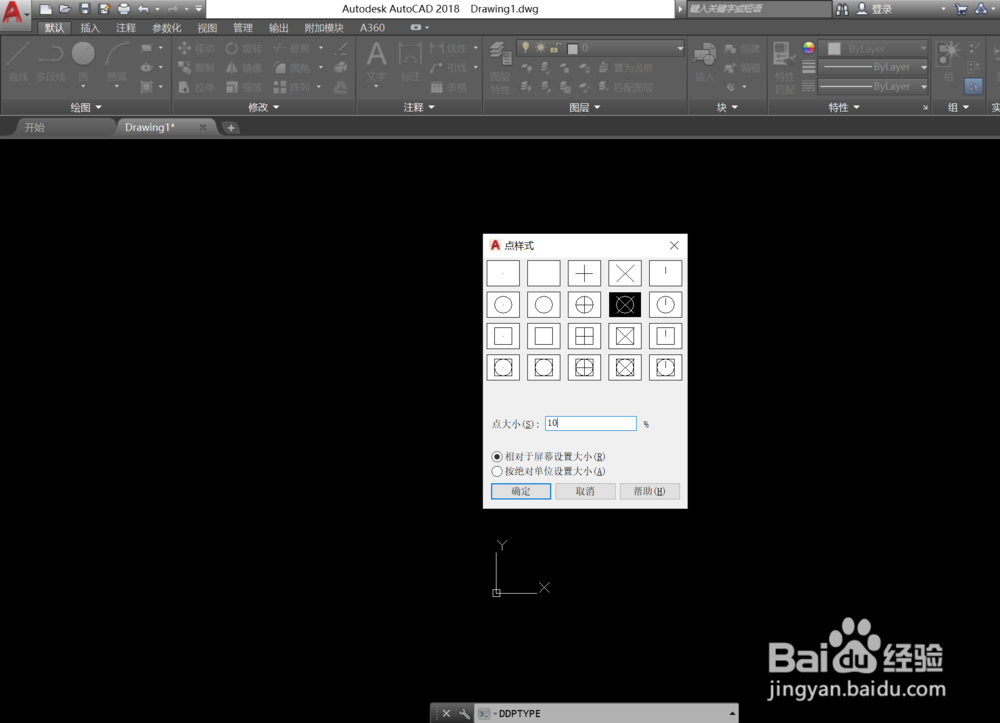Click the Insert block (插入) icon
1000x723 pixels.
coord(704,62)
